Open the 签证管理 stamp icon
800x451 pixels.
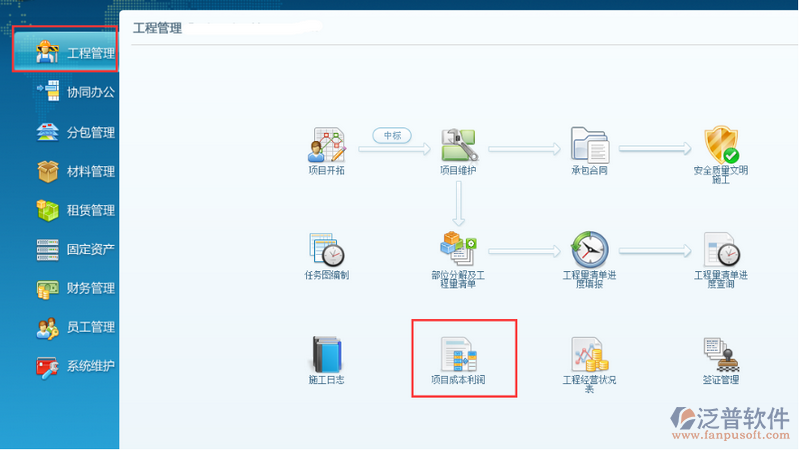click(x=721, y=354)
